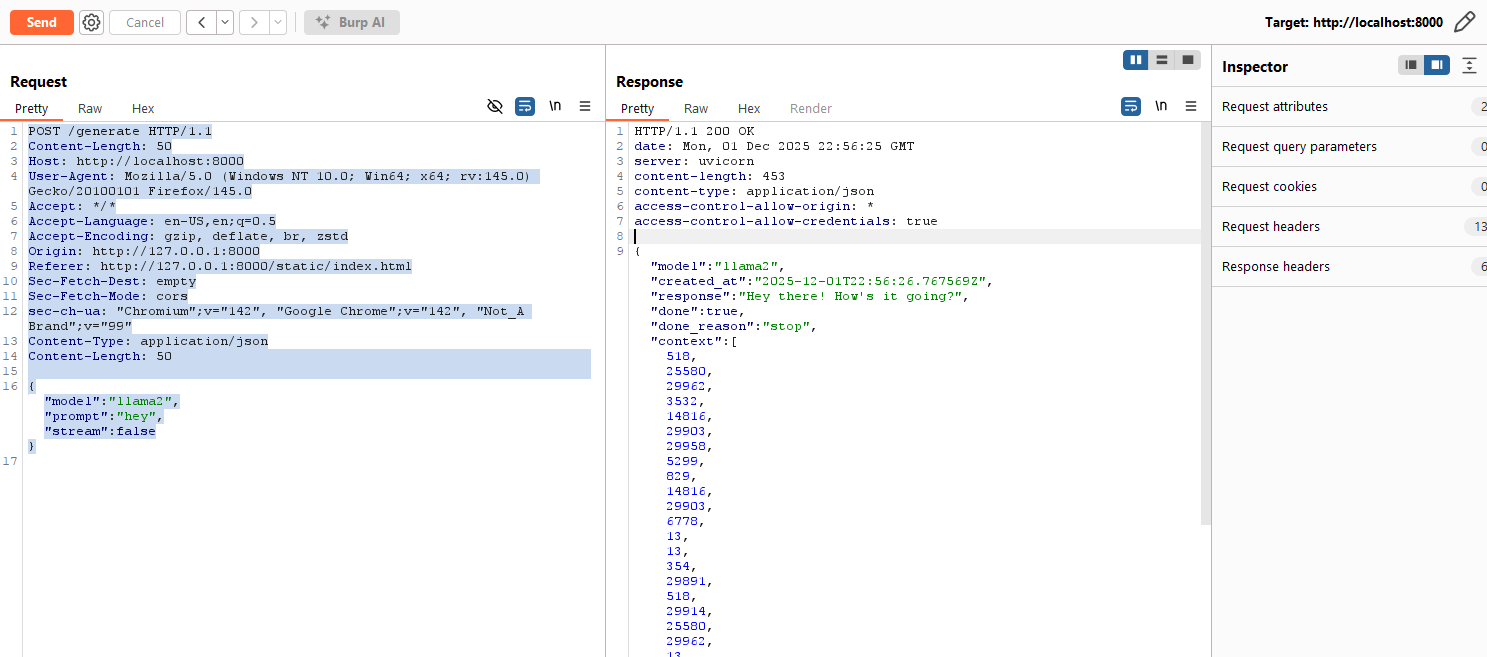Edit target with the pencil icon

1464,22
